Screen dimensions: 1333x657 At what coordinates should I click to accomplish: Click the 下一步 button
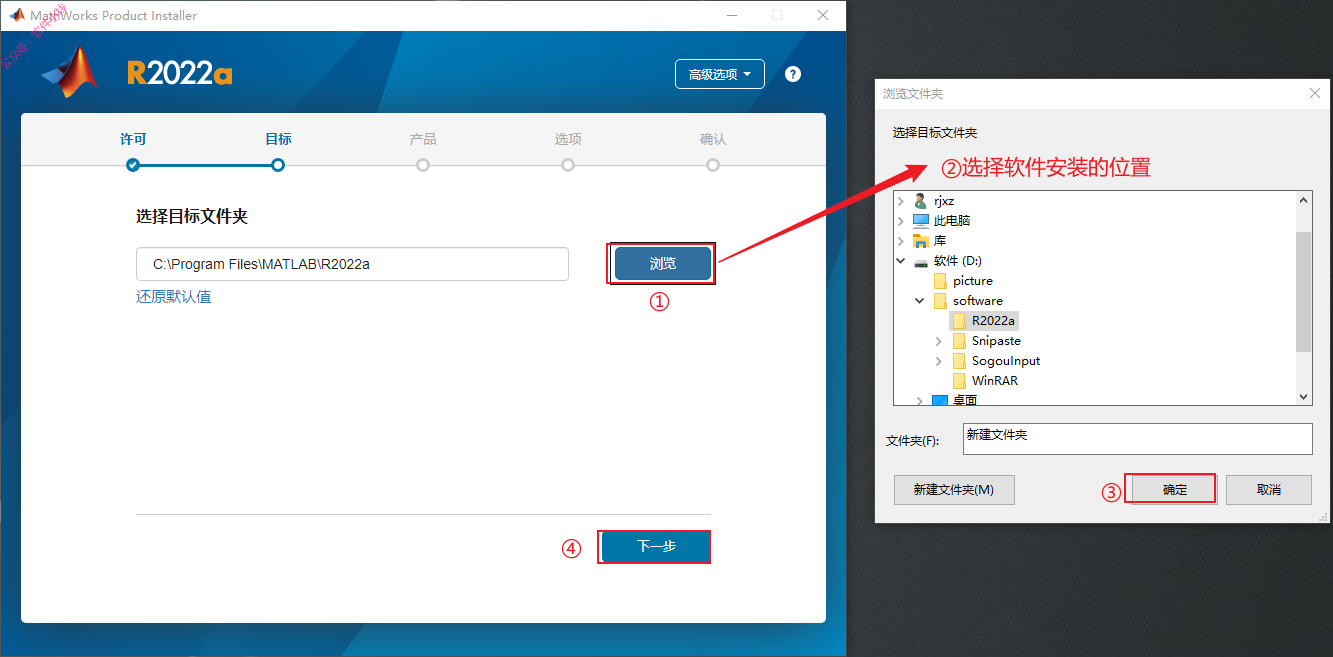655,546
